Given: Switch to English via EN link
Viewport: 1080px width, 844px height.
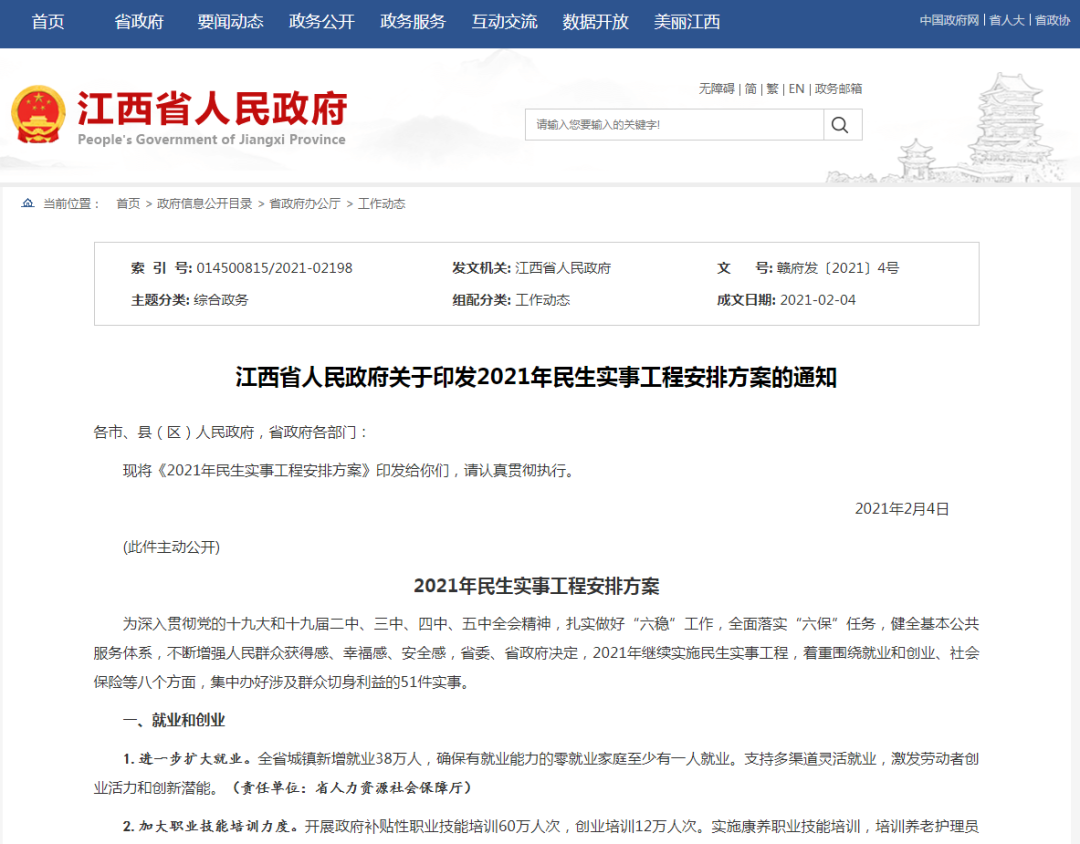Looking at the screenshot, I should tap(796, 89).
